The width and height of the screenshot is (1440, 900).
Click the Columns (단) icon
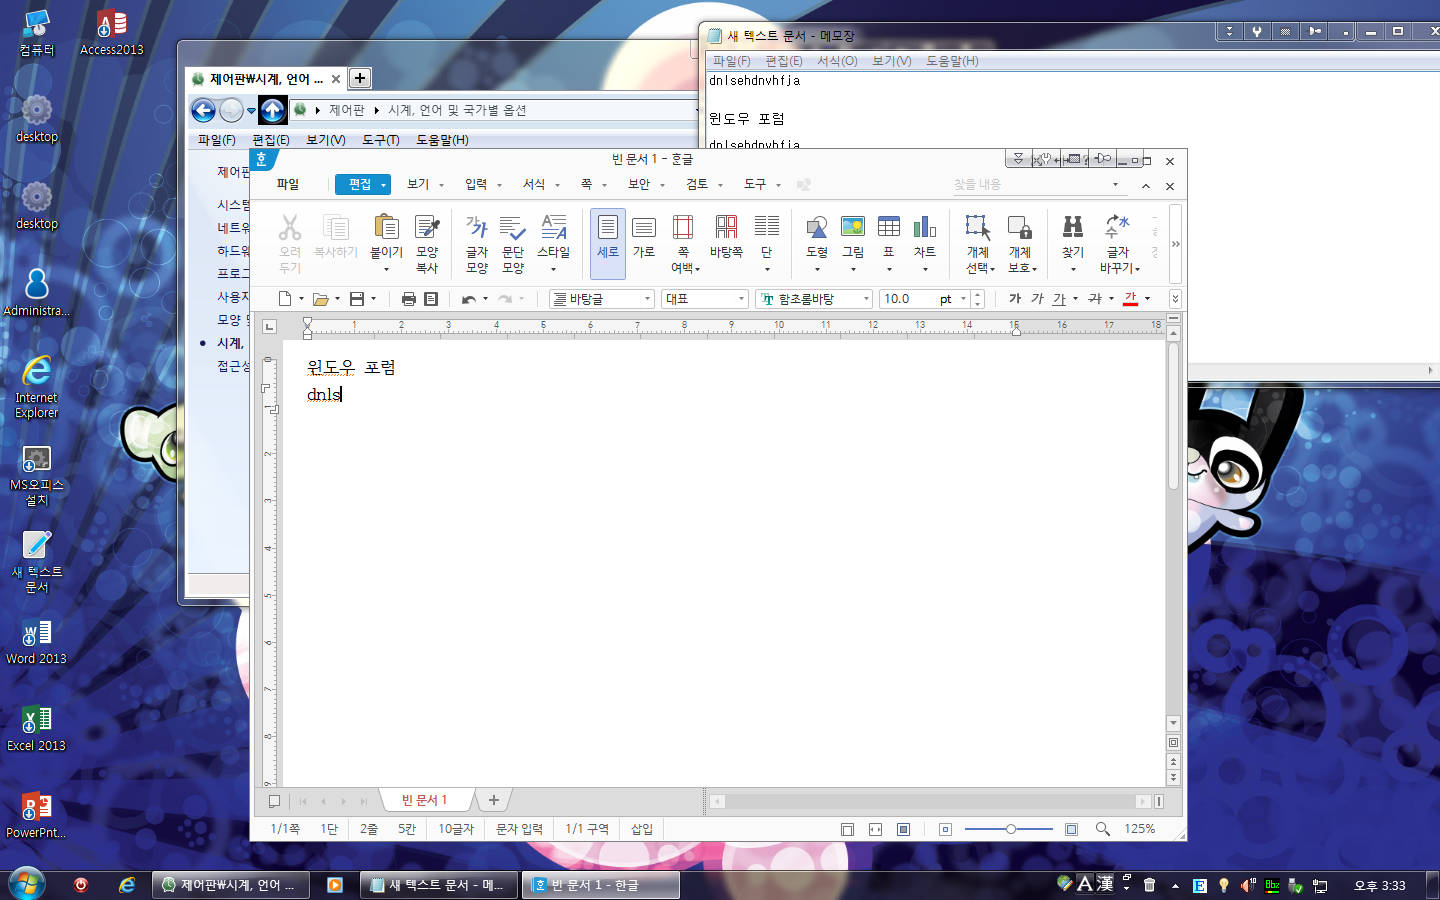pos(767,228)
